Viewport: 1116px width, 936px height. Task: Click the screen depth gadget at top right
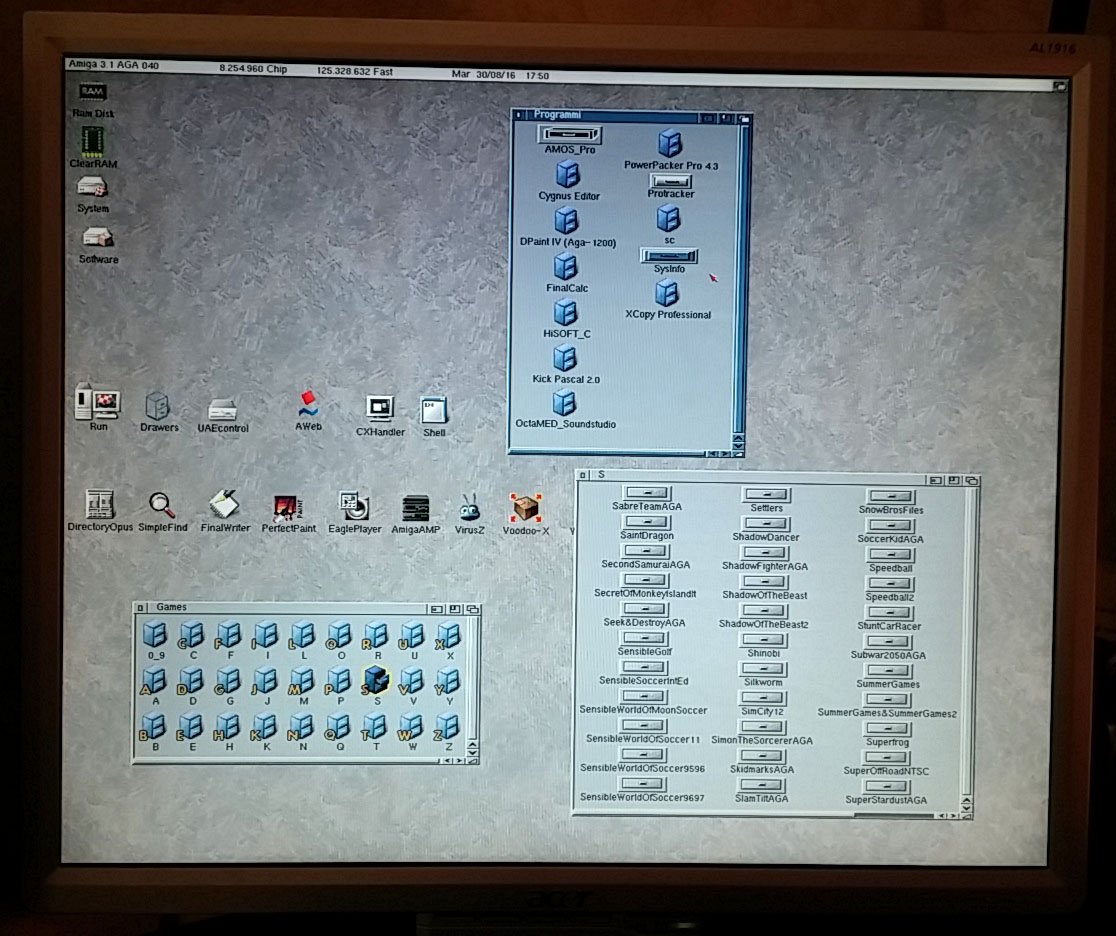(1060, 85)
